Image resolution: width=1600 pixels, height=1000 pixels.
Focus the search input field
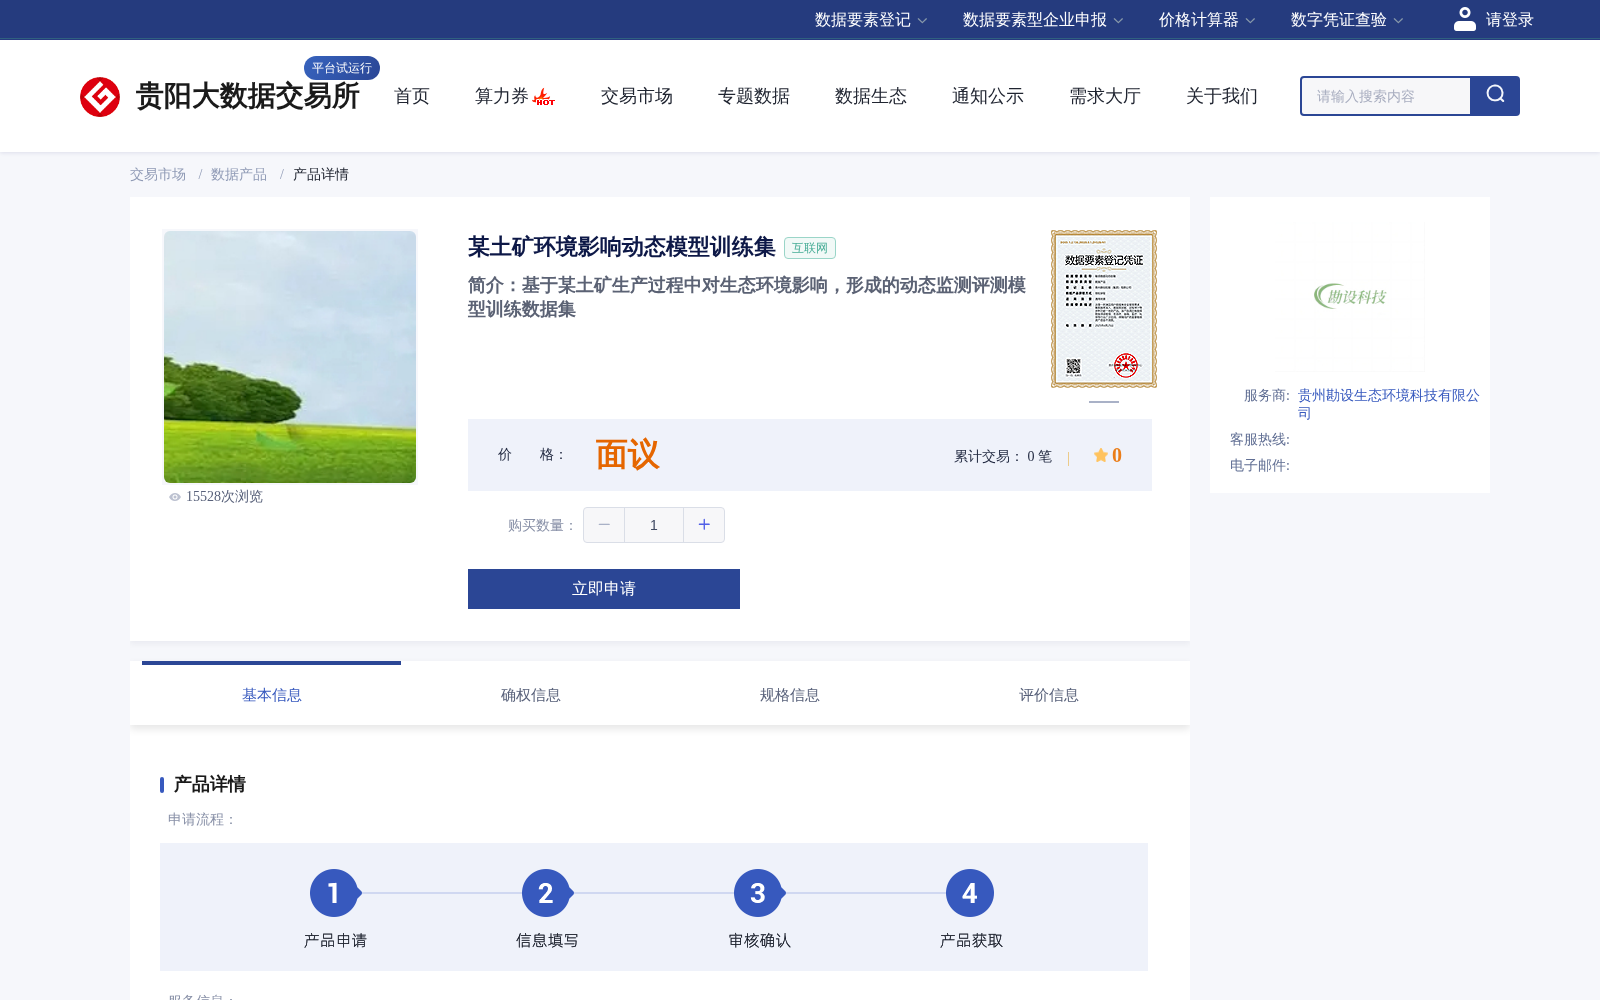point(1386,96)
